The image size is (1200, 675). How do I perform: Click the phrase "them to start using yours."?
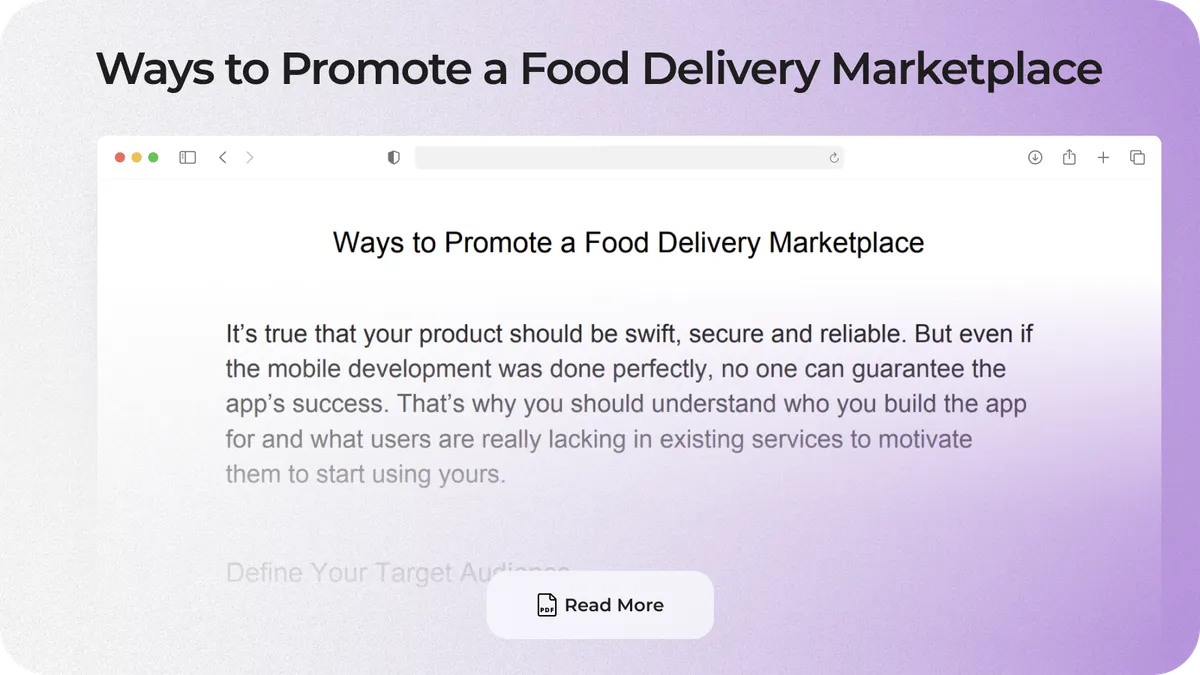pos(365,474)
